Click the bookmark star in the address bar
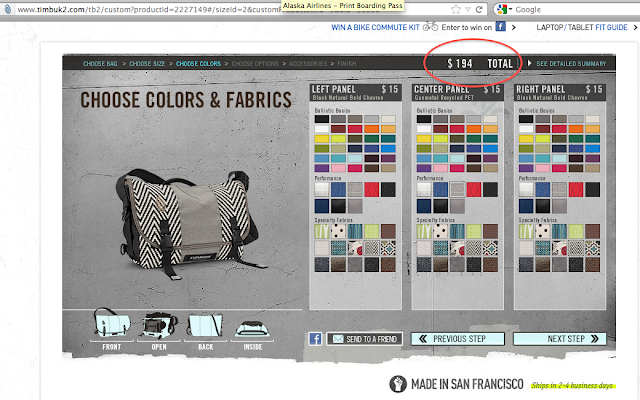The image size is (640, 400). tap(456, 9)
